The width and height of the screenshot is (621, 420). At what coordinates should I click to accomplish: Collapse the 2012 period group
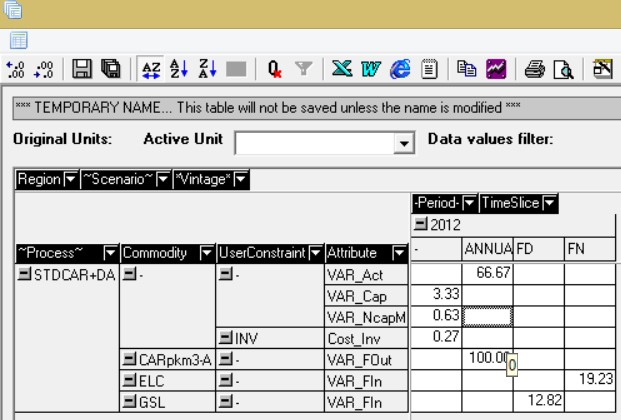point(420,224)
